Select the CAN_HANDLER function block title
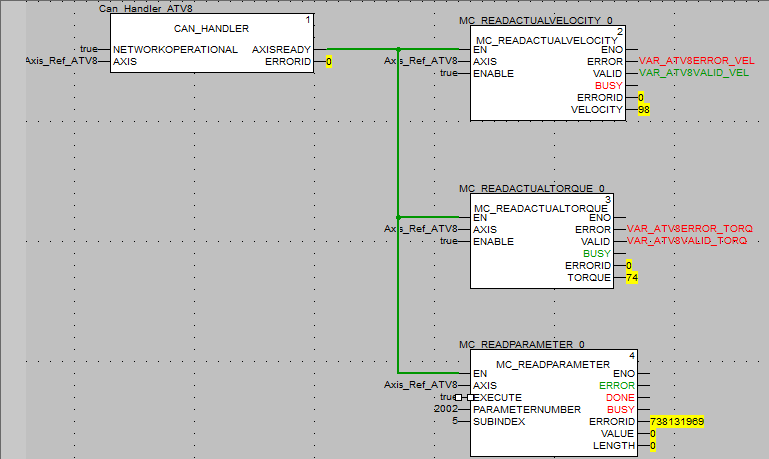 click(x=211, y=29)
